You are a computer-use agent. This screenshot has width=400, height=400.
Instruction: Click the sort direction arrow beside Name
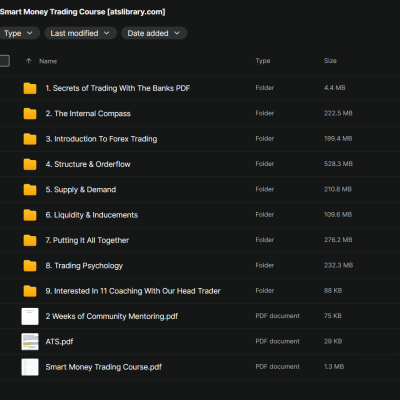tap(29, 61)
